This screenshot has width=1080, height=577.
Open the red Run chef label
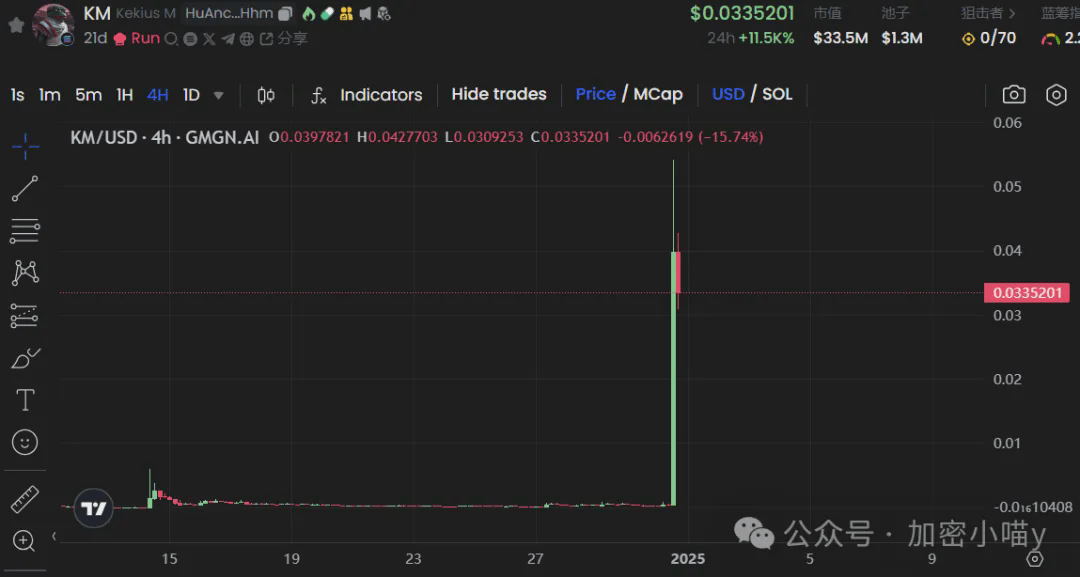[x=136, y=39]
